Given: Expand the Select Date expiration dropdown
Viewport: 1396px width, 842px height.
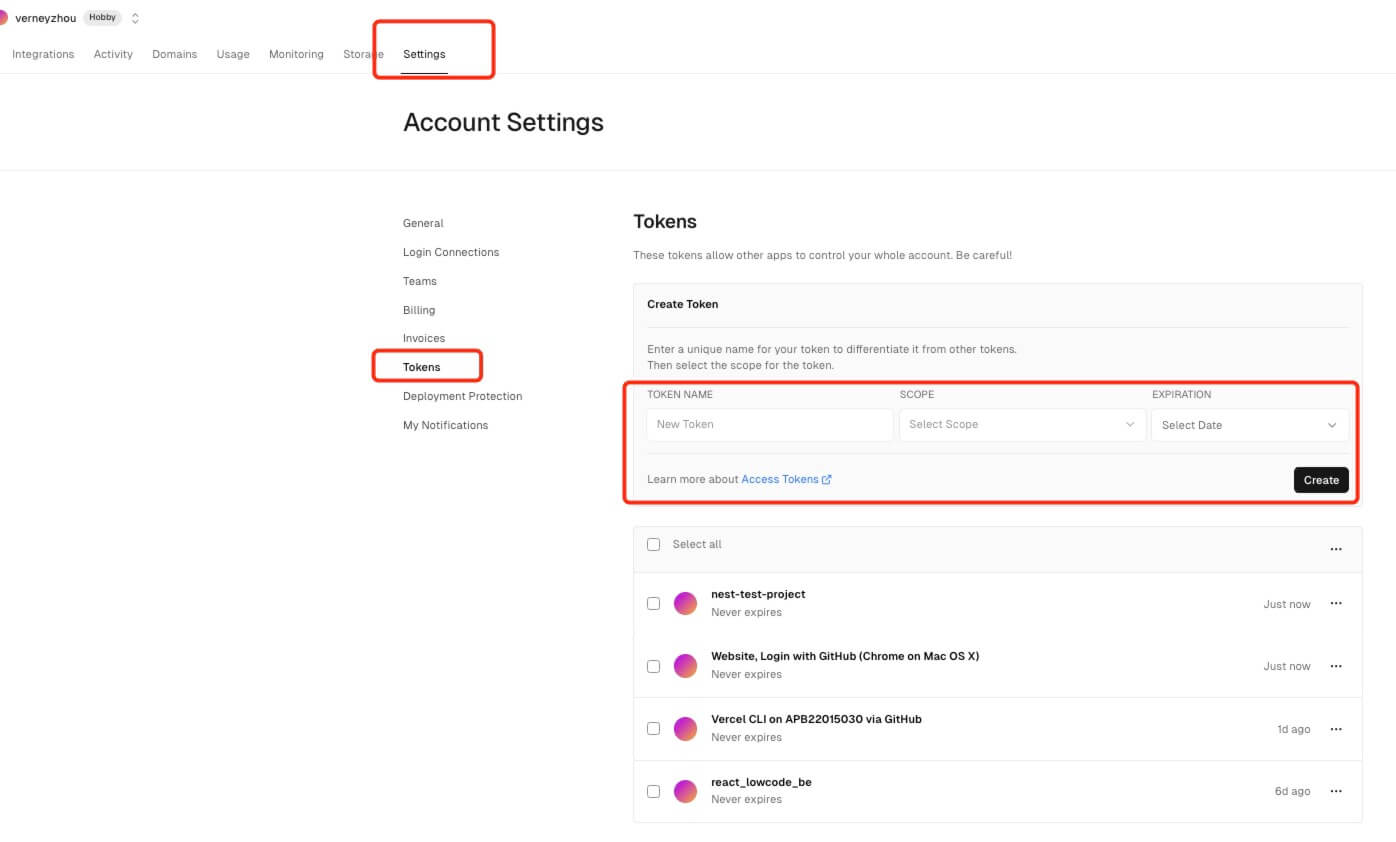Looking at the screenshot, I should tap(1249, 425).
